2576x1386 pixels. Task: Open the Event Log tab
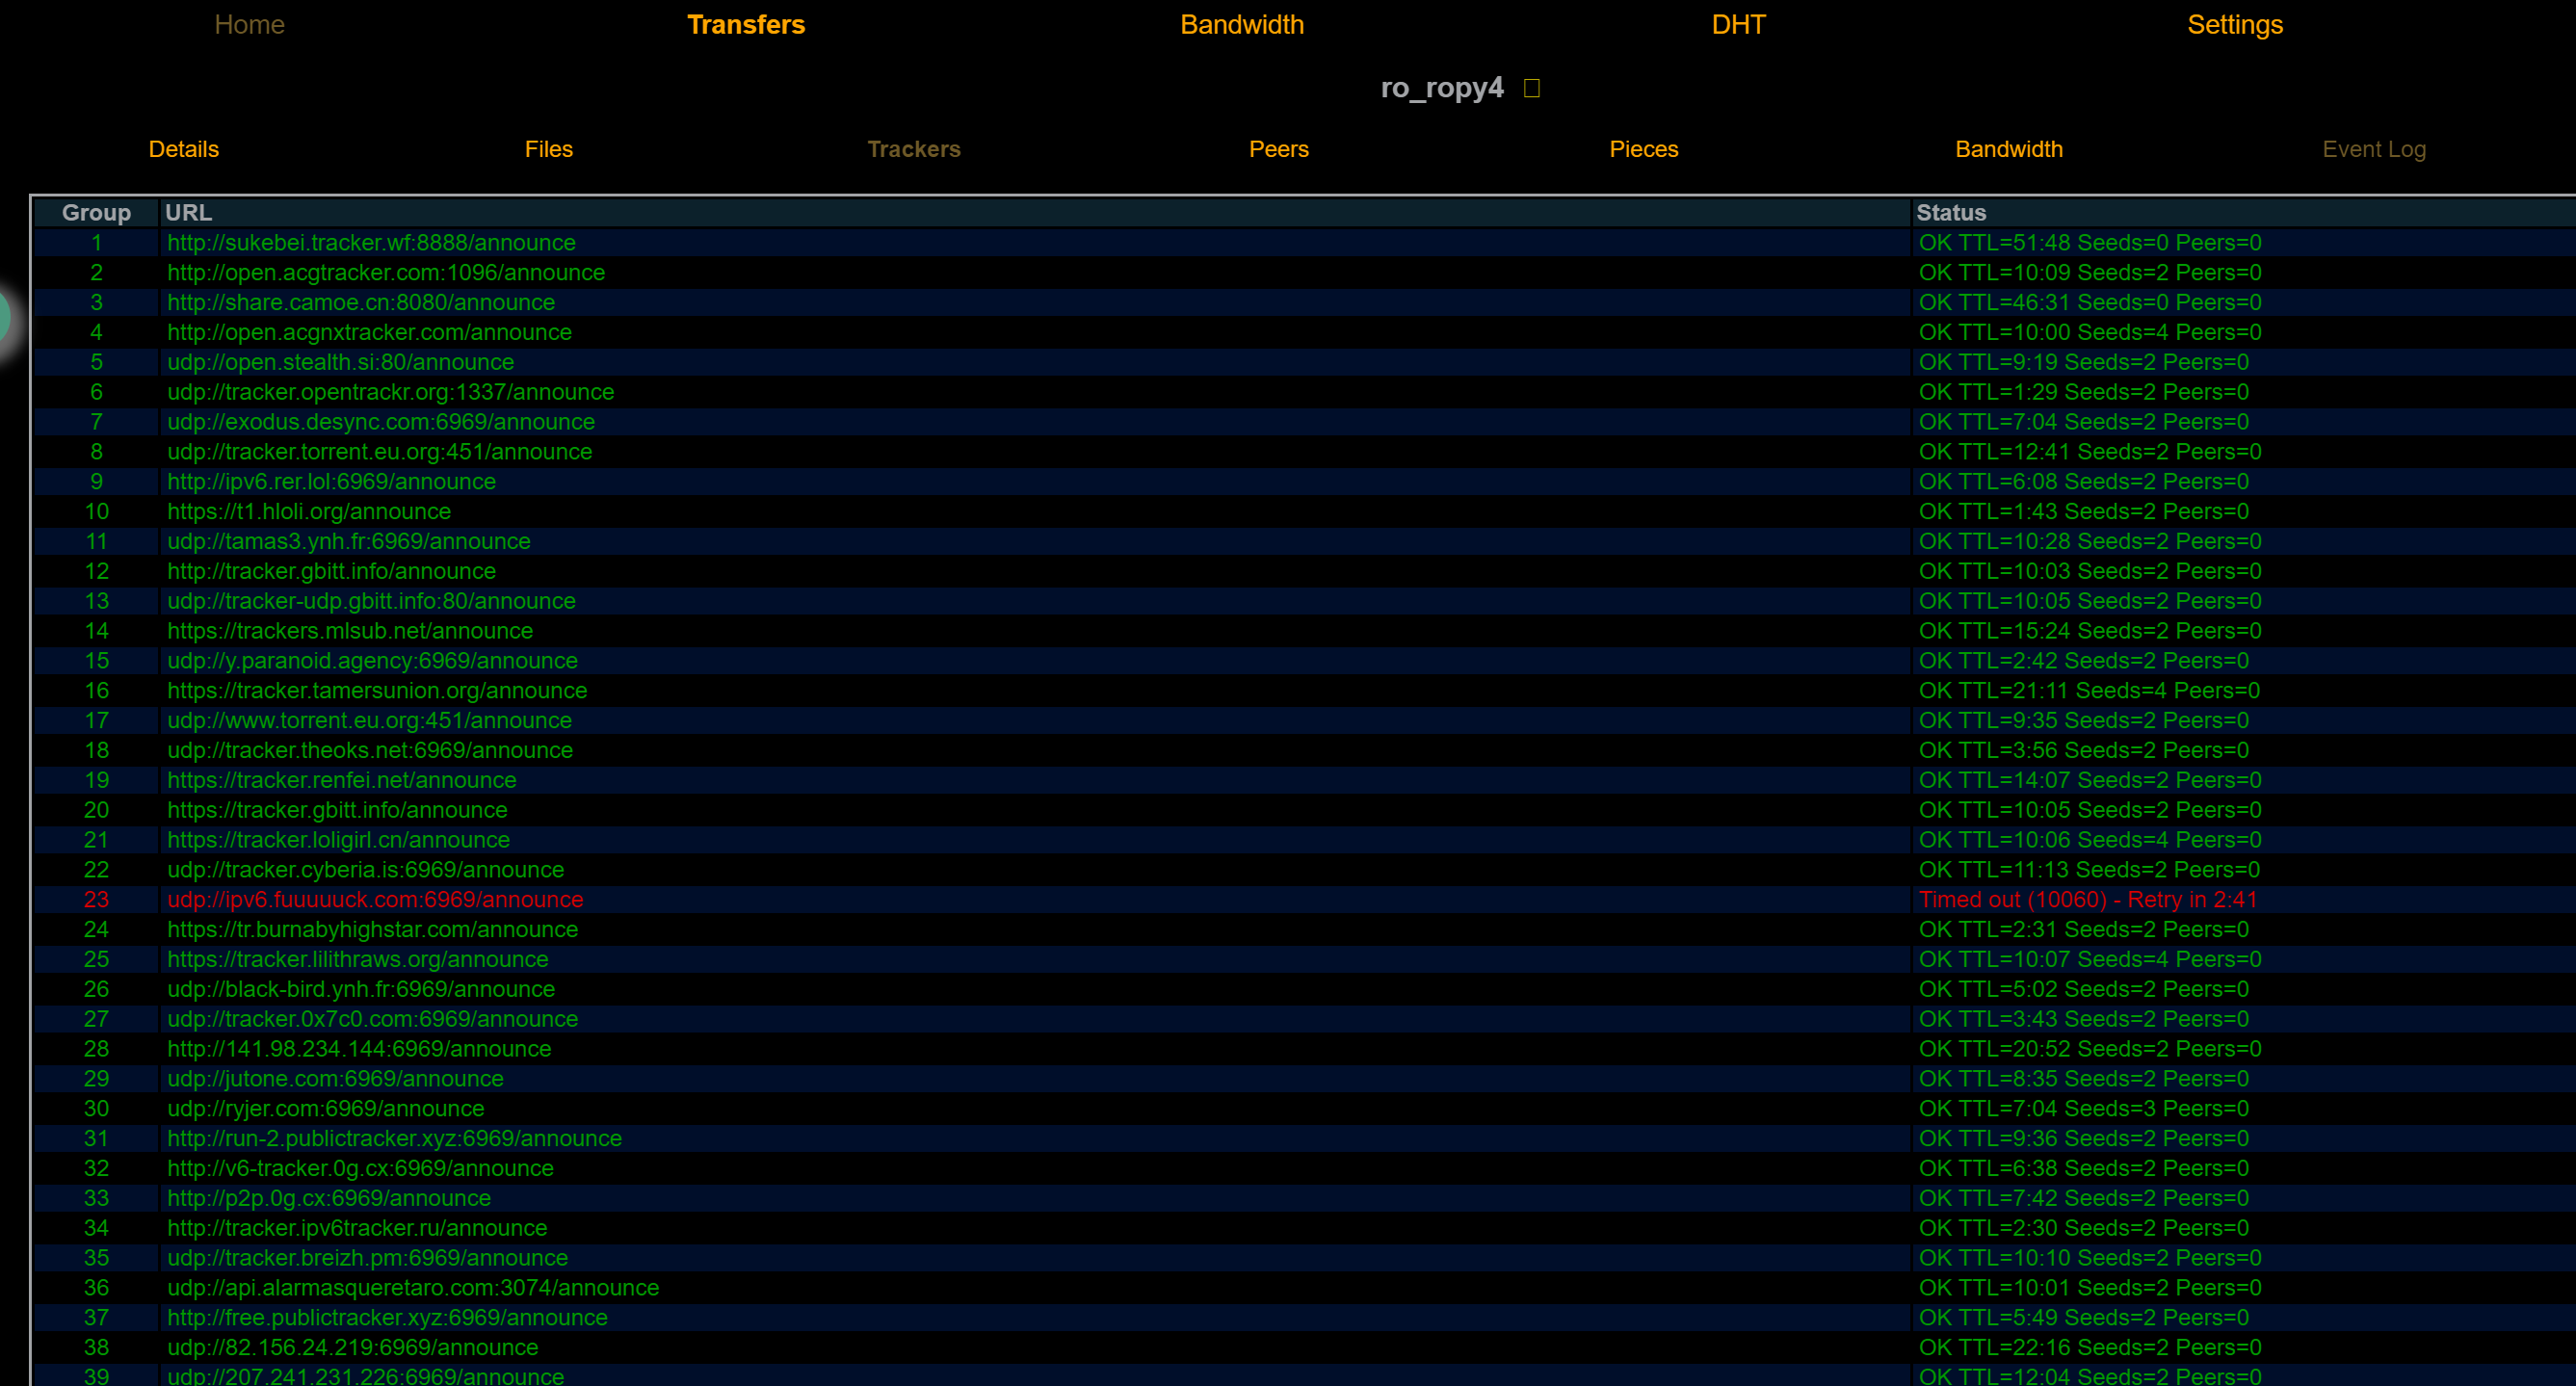(2373, 149)
